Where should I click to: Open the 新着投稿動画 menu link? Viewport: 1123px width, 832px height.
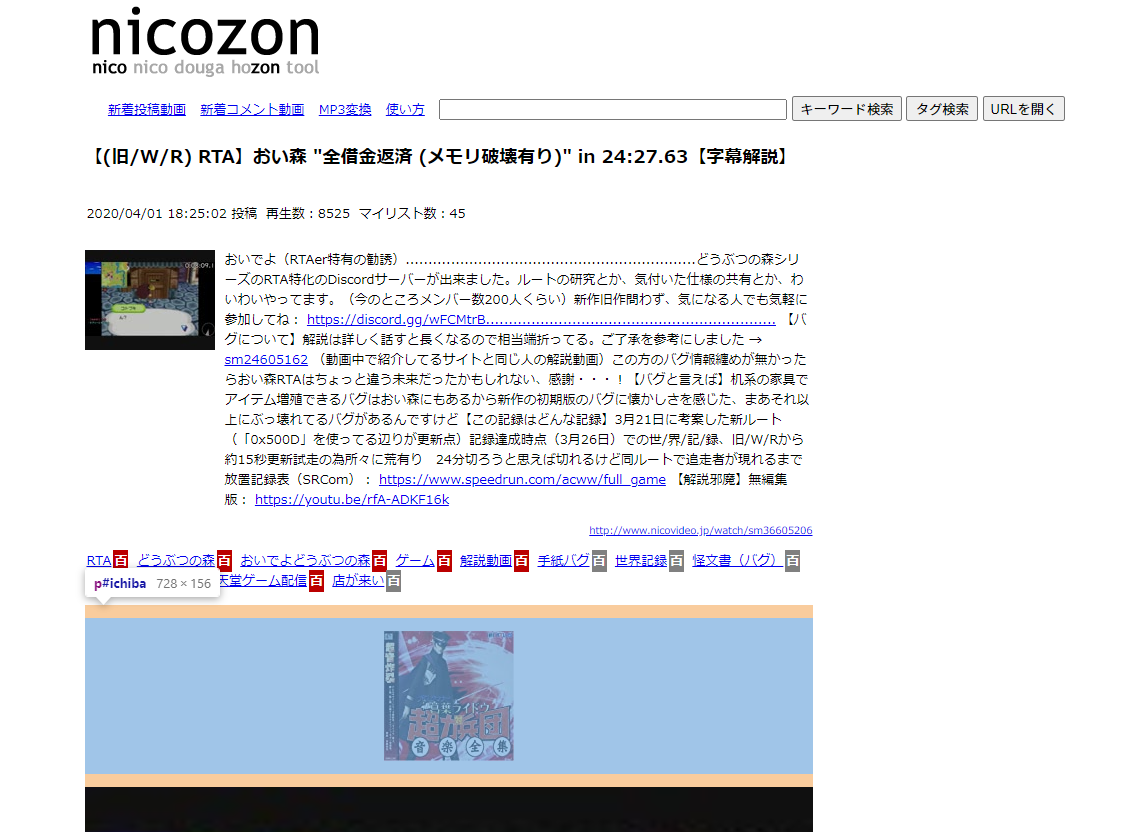point(147,110)
